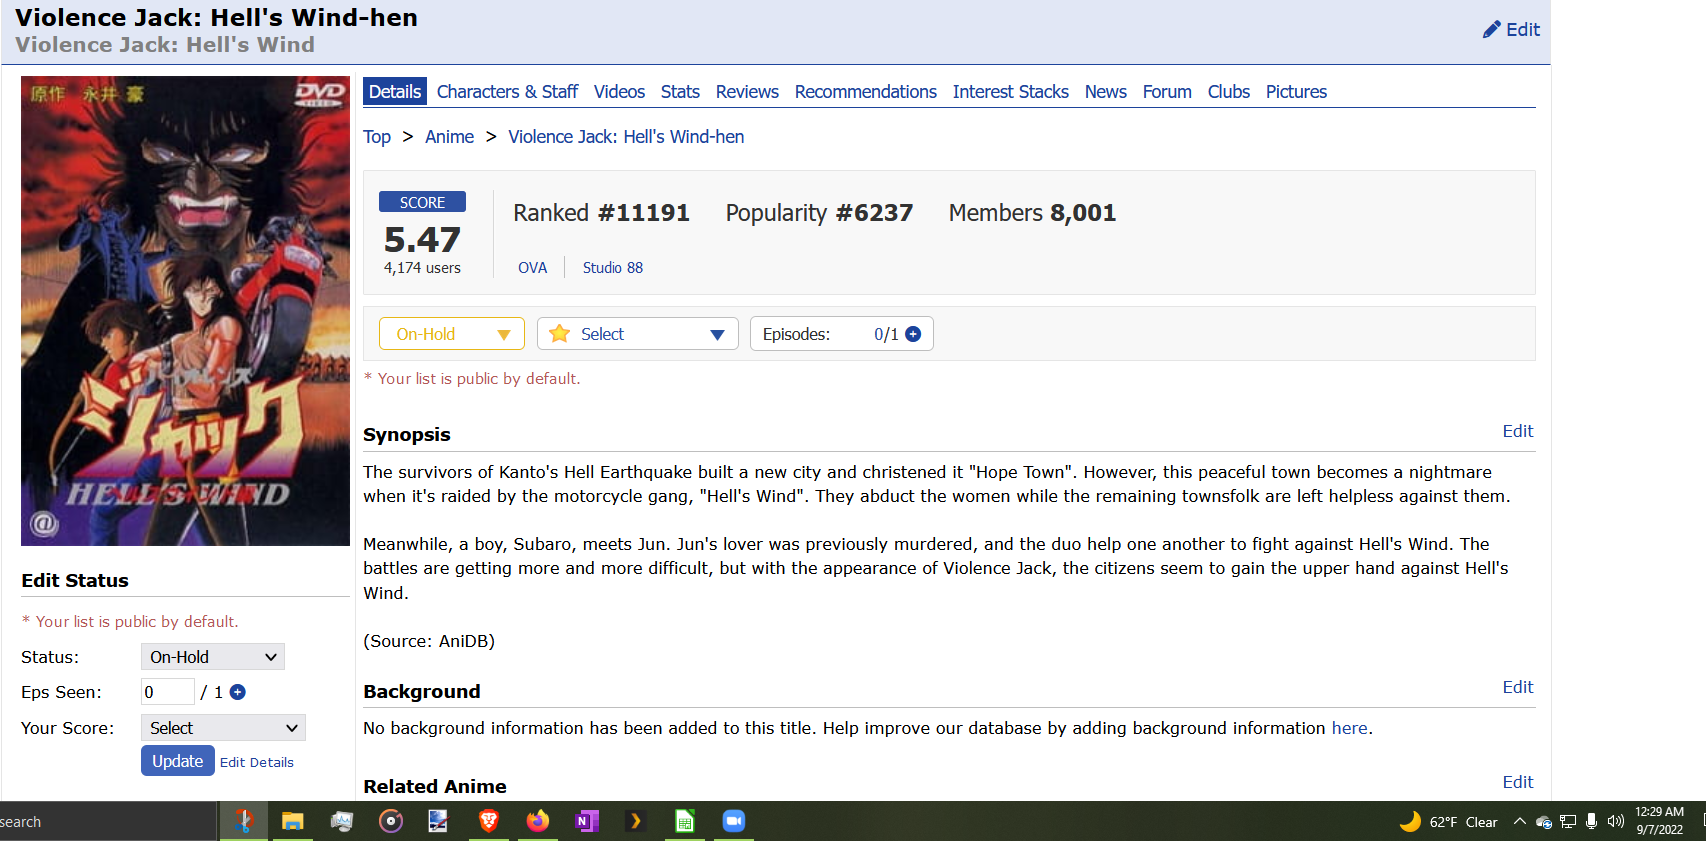Open the Clubs tab
The image size is (1706, 841).
pyautogui.click(x=1229, y=92)
